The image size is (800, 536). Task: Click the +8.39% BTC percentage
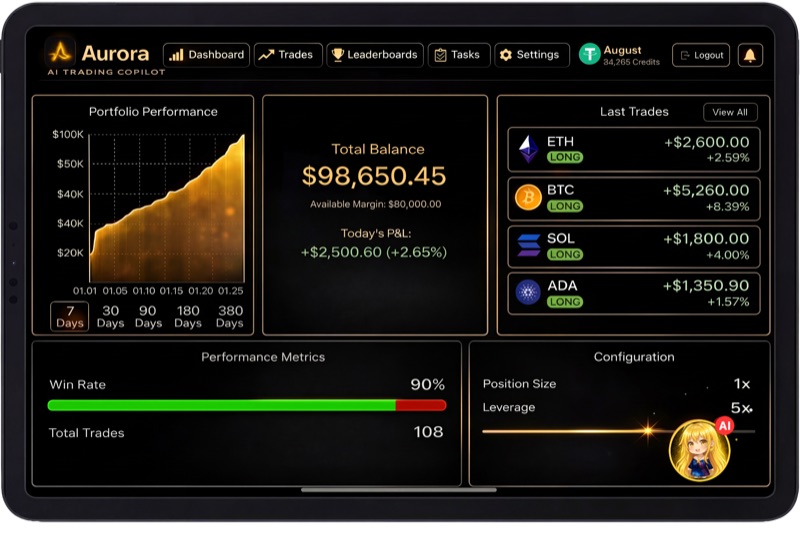click(x=728, y=207)
